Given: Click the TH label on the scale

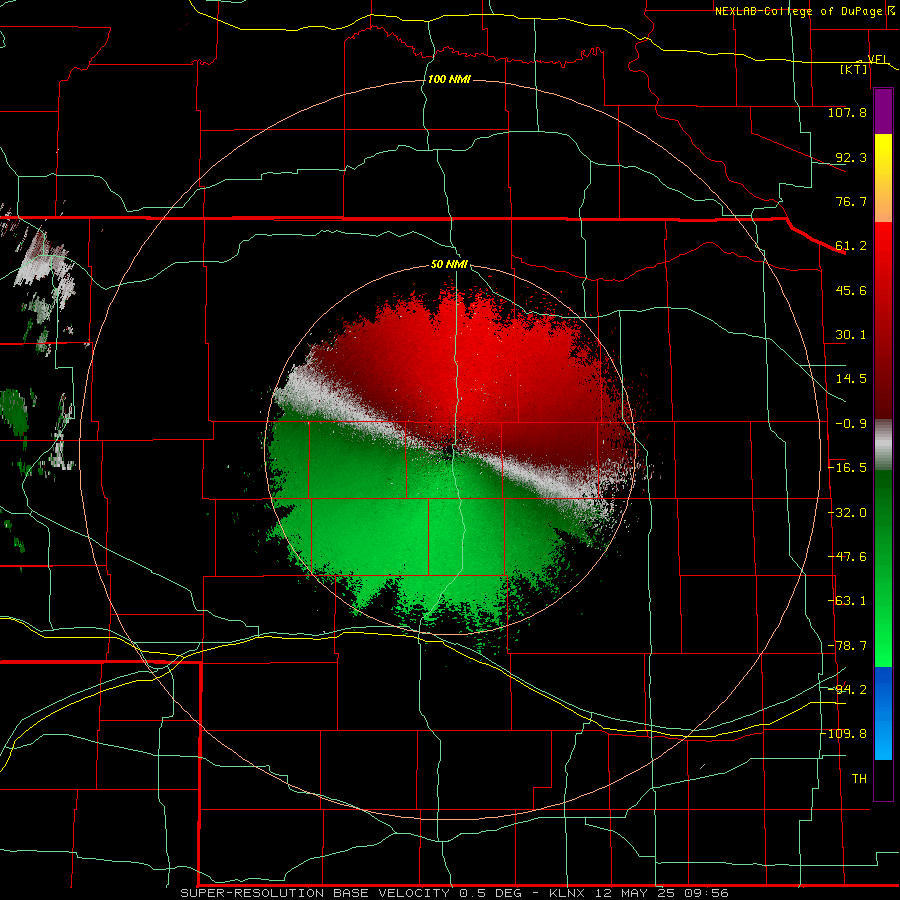Looking at the screenshot, I should tap(859, 779).
